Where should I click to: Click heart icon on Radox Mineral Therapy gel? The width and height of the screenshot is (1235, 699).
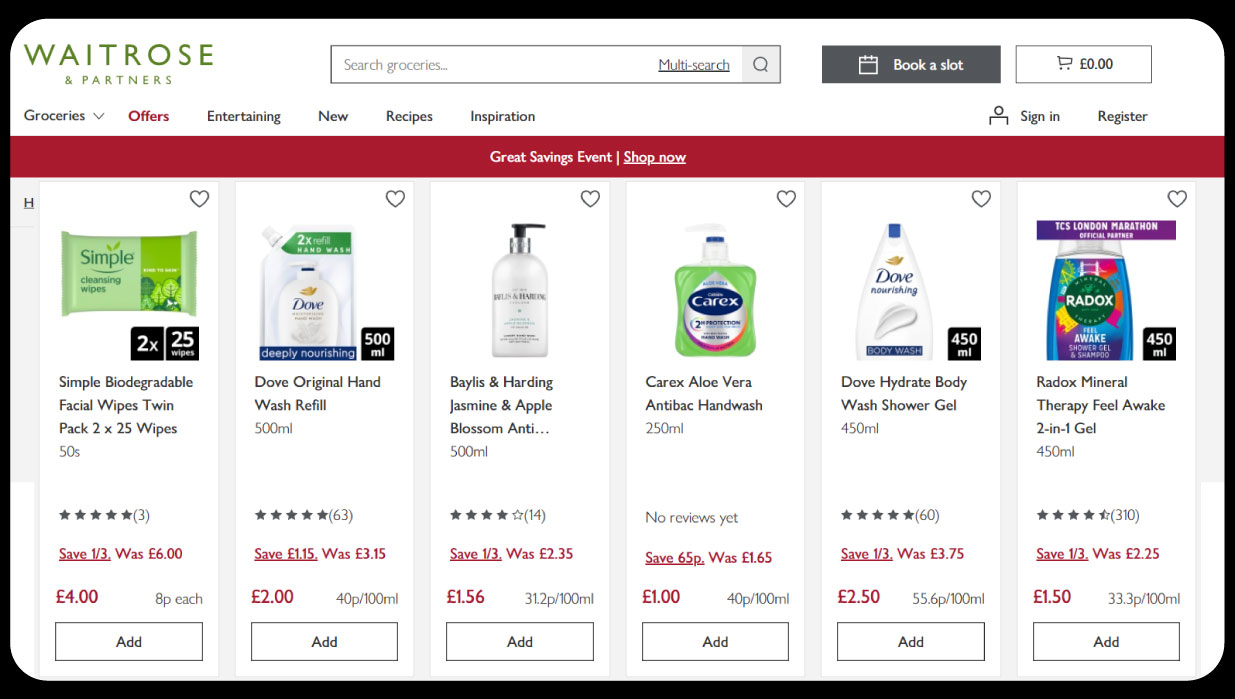pyautogui.click(x=1177, y=199)
